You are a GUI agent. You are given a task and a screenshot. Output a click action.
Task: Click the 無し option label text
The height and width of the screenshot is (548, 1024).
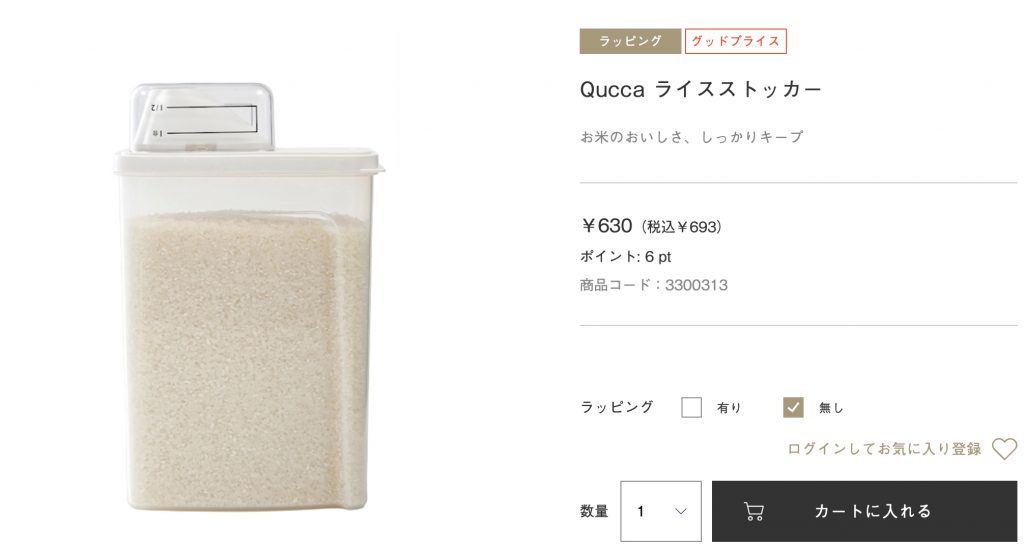click(x=831, y=408)
